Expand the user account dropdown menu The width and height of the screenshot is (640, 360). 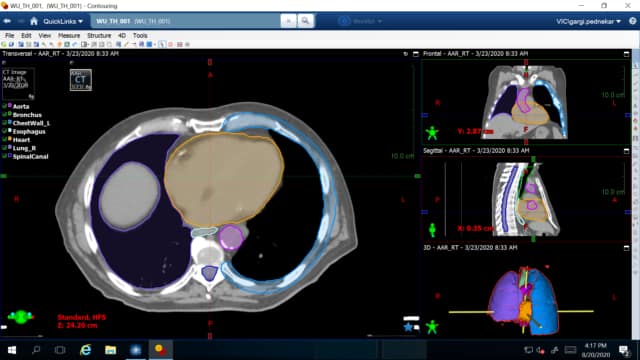tap(588, 21)
